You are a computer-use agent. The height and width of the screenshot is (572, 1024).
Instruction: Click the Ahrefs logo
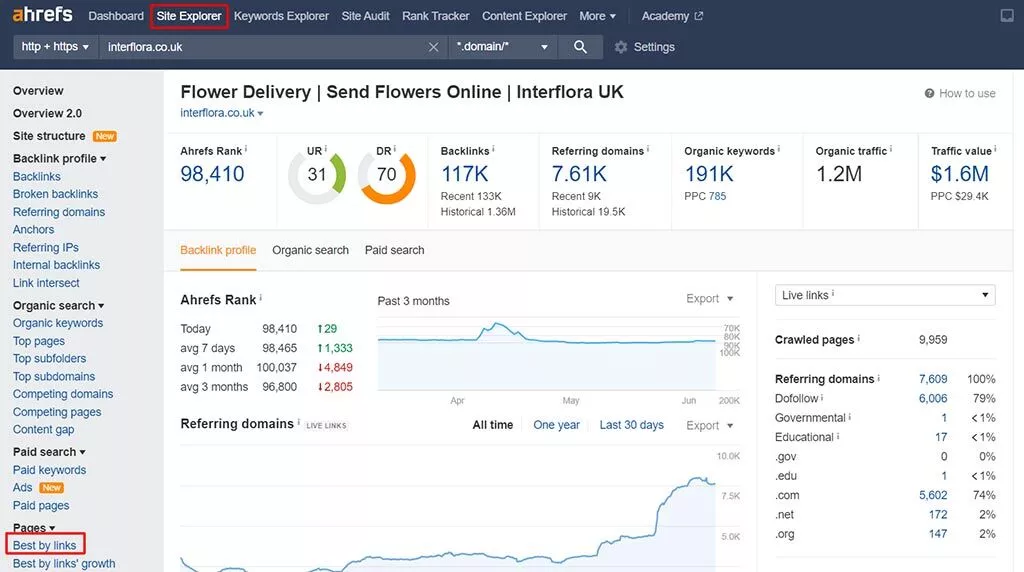44,16
